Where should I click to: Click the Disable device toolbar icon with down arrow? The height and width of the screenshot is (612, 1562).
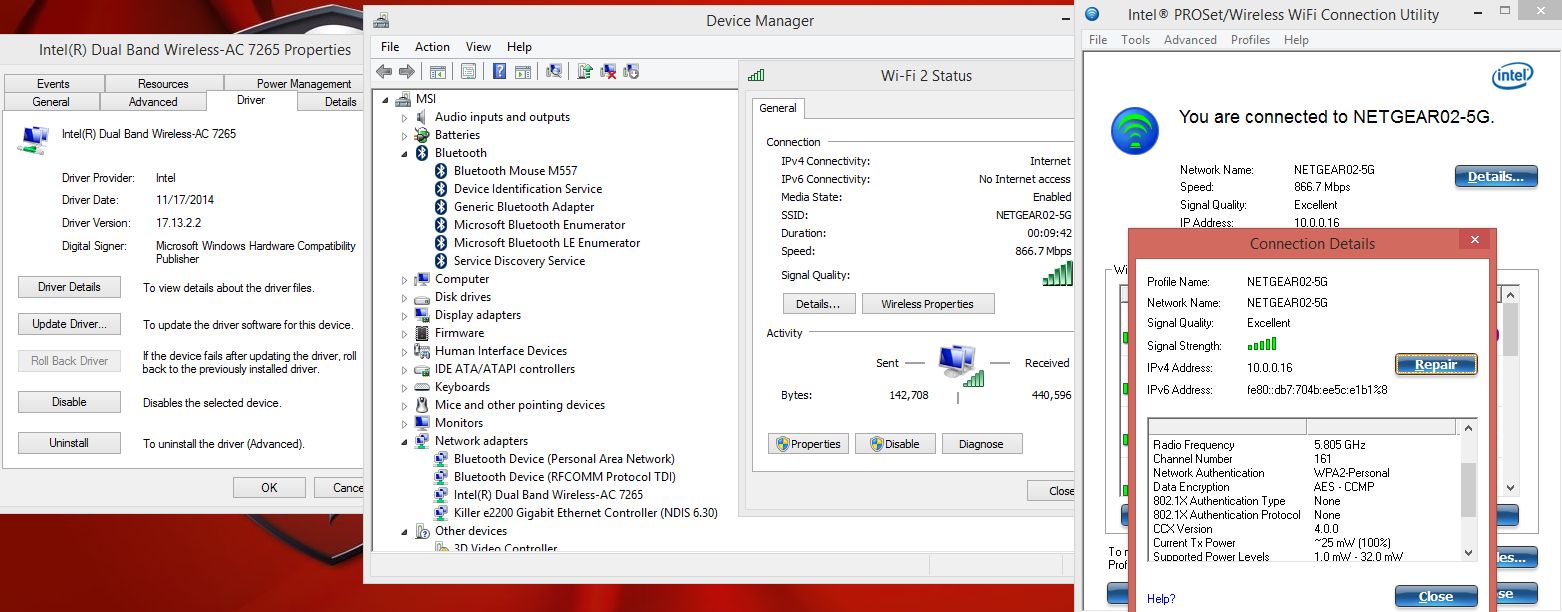pos(631,71)
